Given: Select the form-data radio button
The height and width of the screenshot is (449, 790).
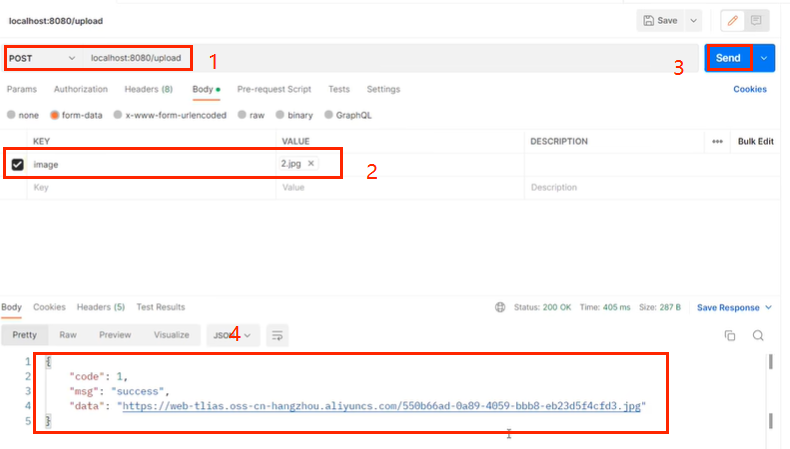Looking at the screenshot, I should pyautogui.click(x=54, y=115).
